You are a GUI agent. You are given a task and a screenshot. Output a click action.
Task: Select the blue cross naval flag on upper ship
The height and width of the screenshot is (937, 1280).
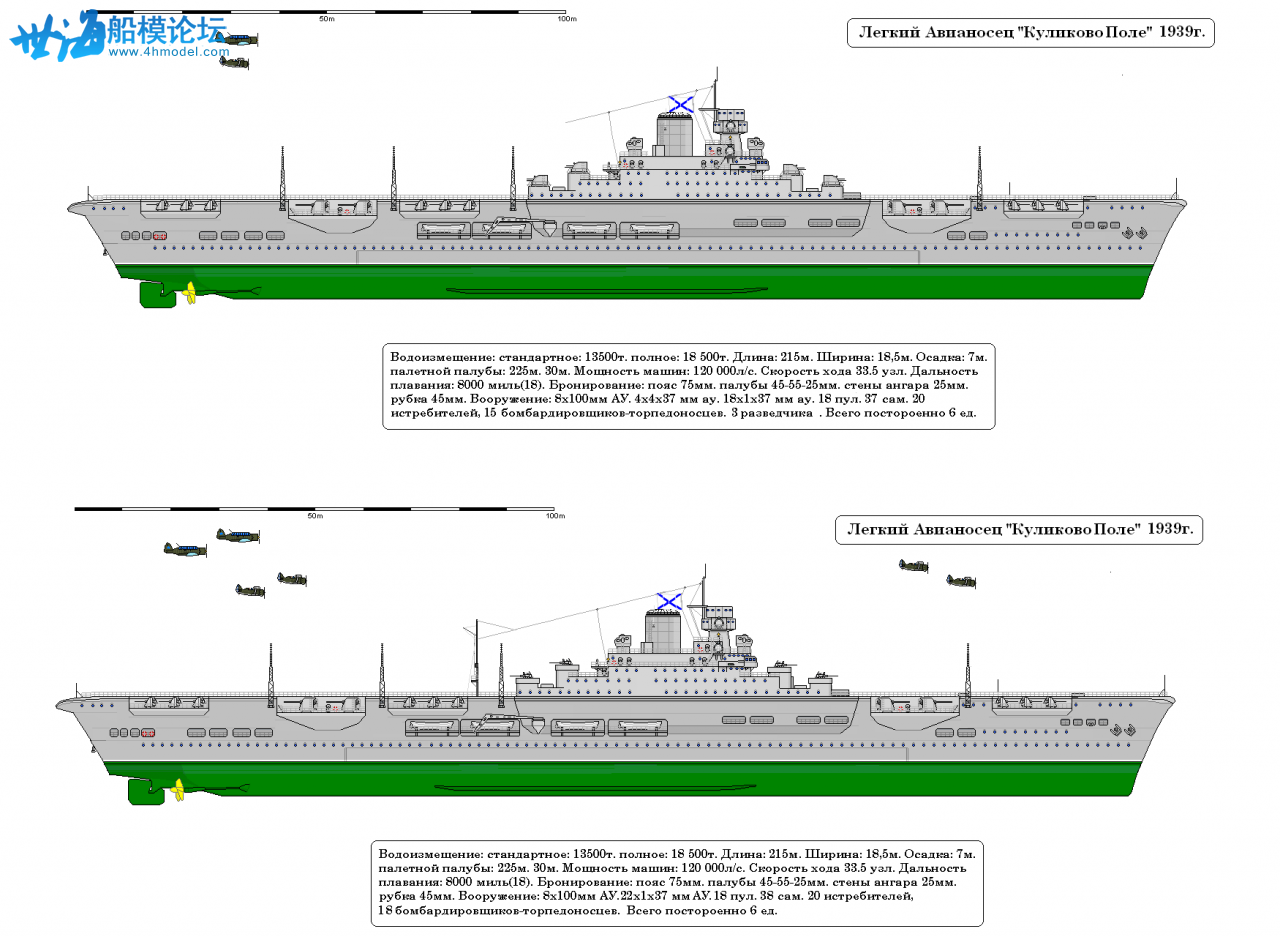(682, 104)
